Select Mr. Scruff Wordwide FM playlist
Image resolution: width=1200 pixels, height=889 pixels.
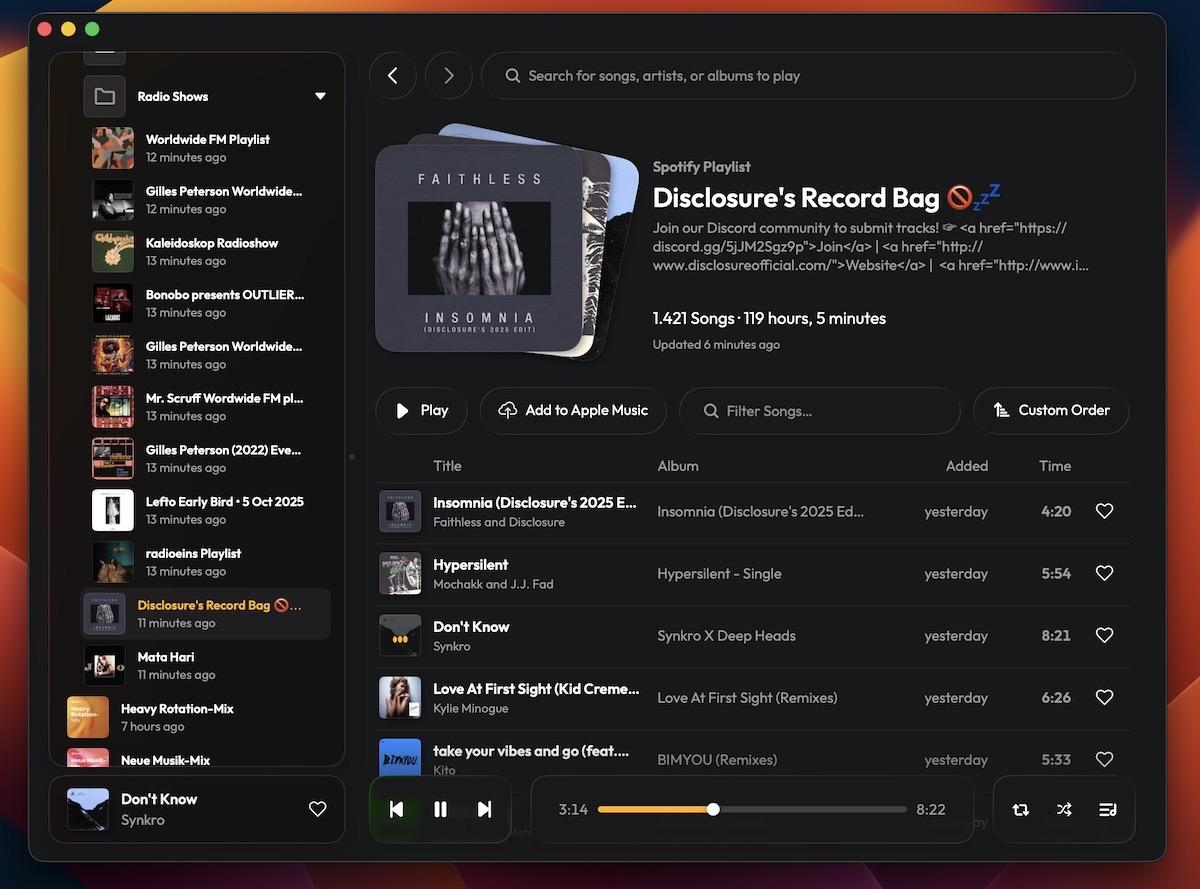pyautogui.click(x=205, y=407)
